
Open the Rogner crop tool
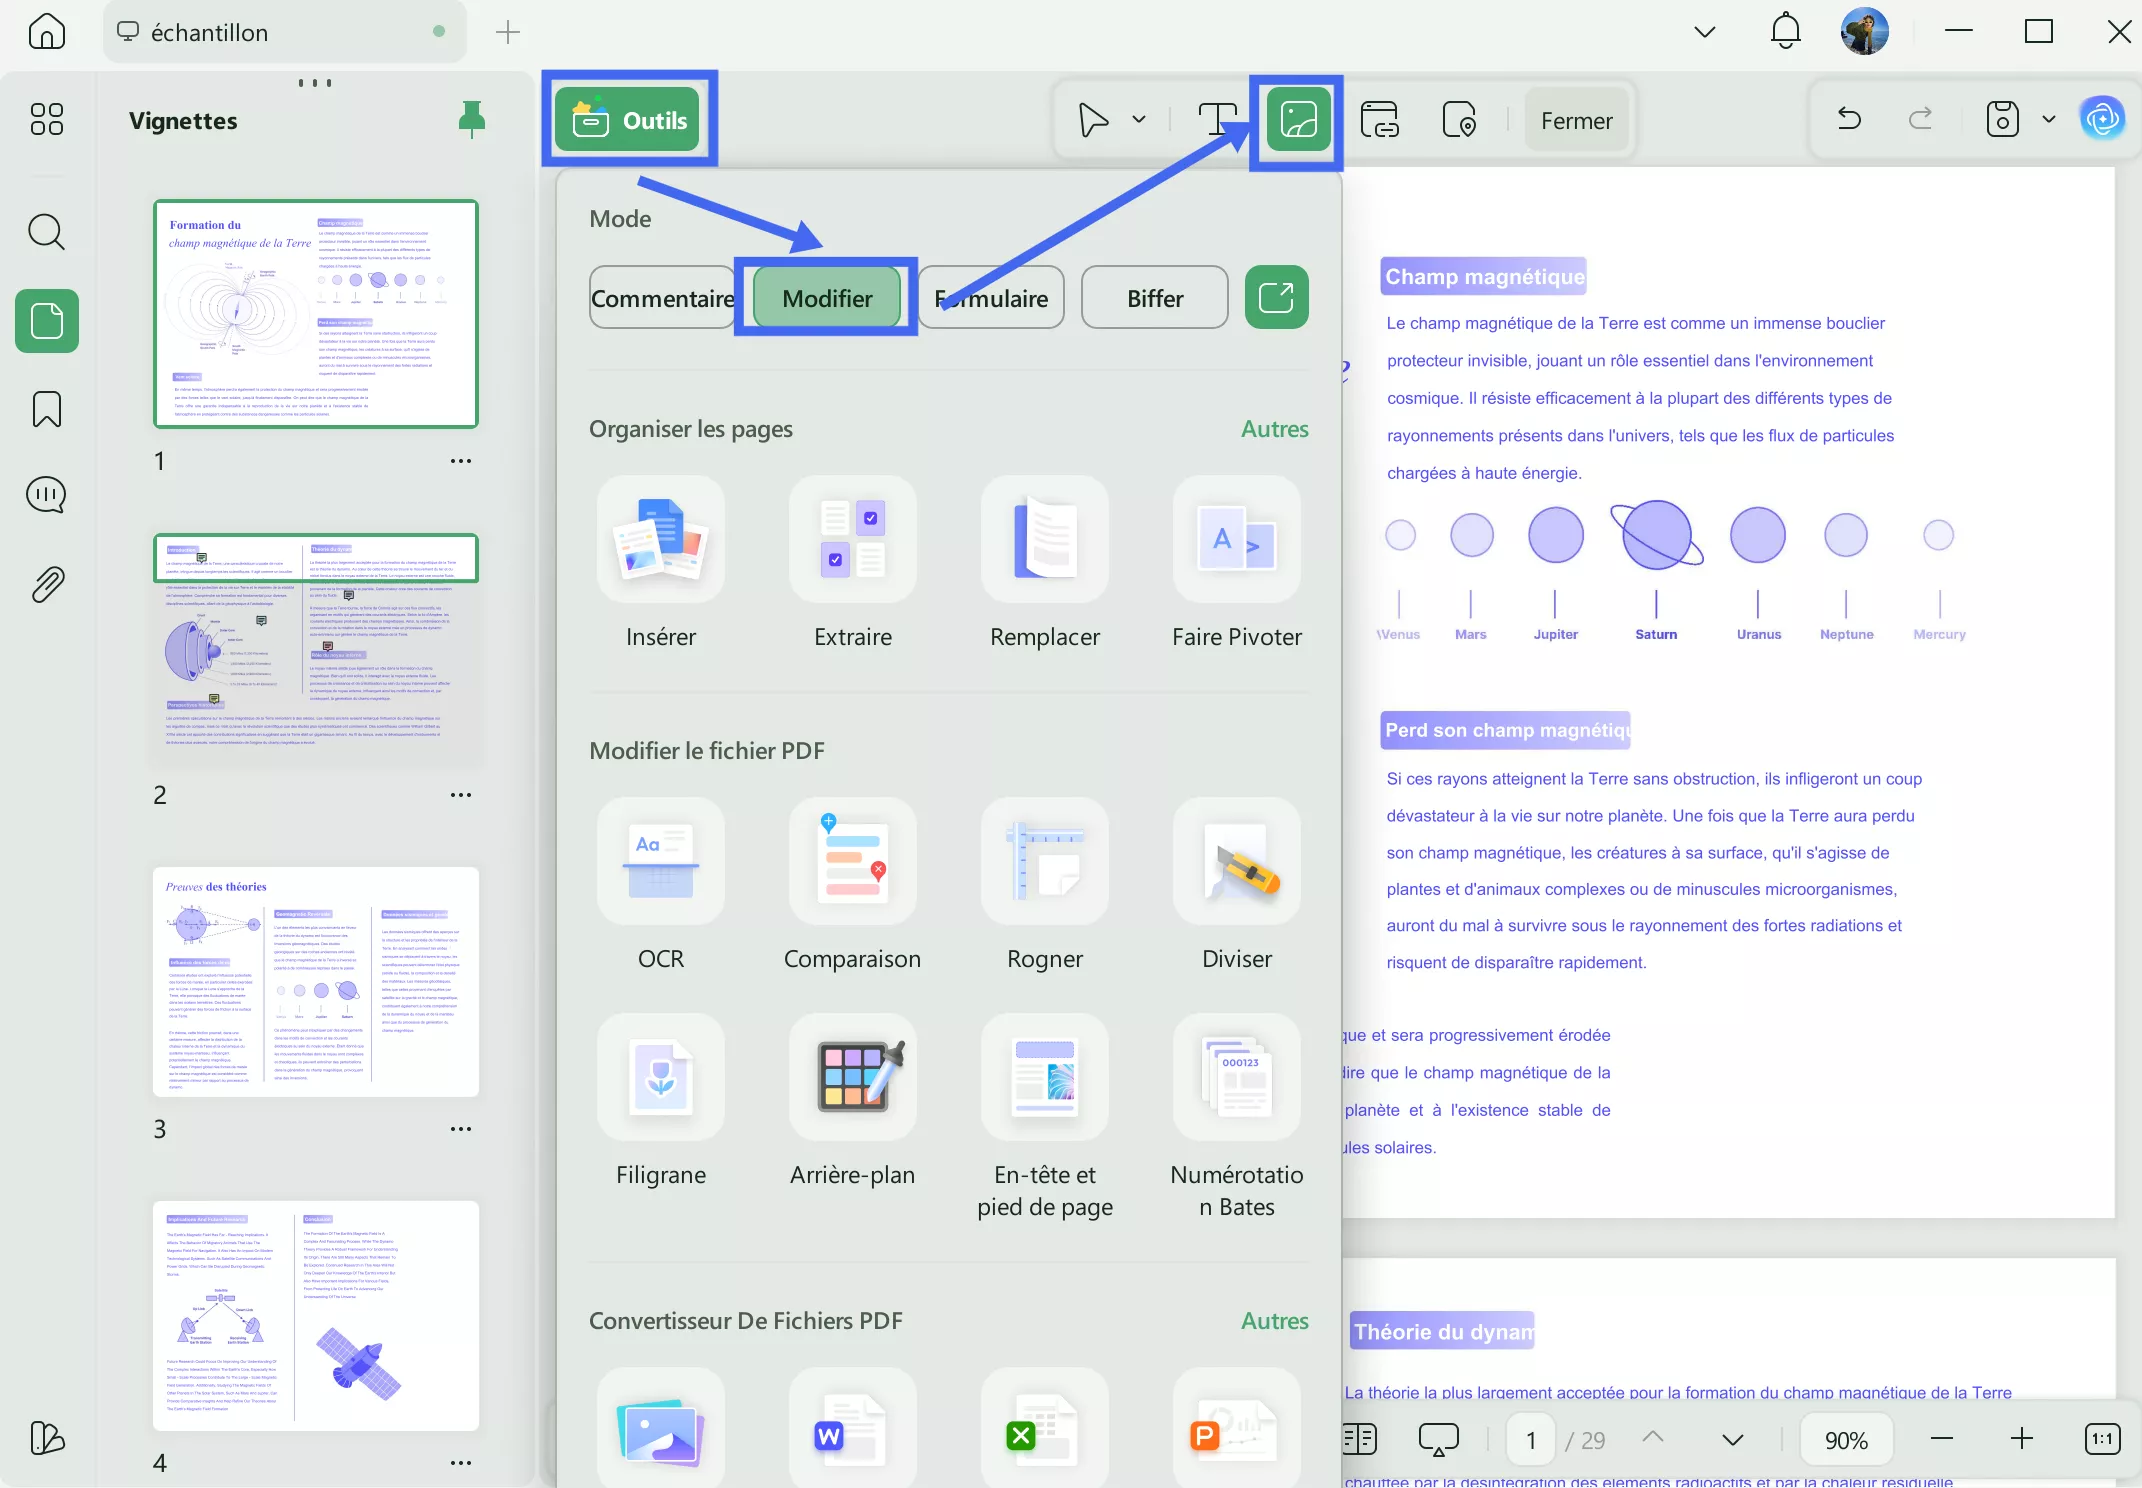pos(1044,861)
